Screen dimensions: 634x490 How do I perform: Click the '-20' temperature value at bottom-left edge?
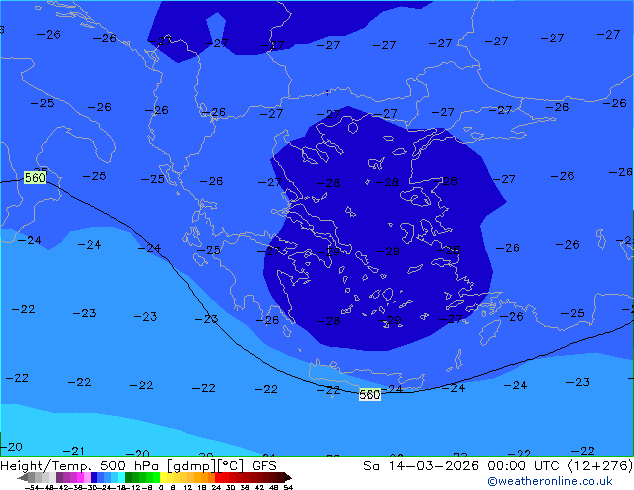(11, 447)
